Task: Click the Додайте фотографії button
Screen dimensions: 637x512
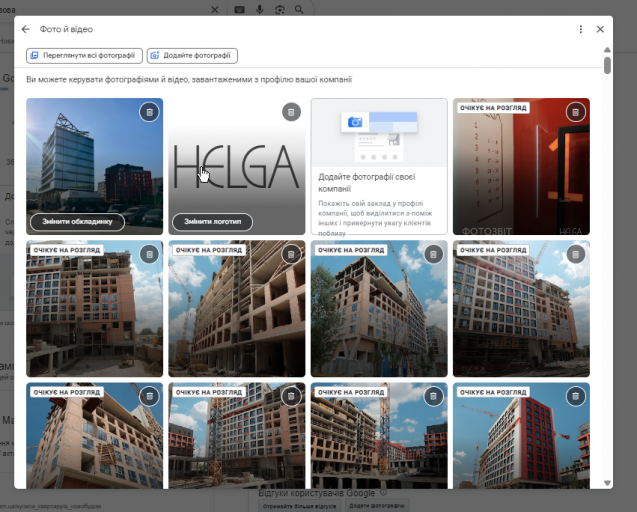Action: (x=193, y=56)
